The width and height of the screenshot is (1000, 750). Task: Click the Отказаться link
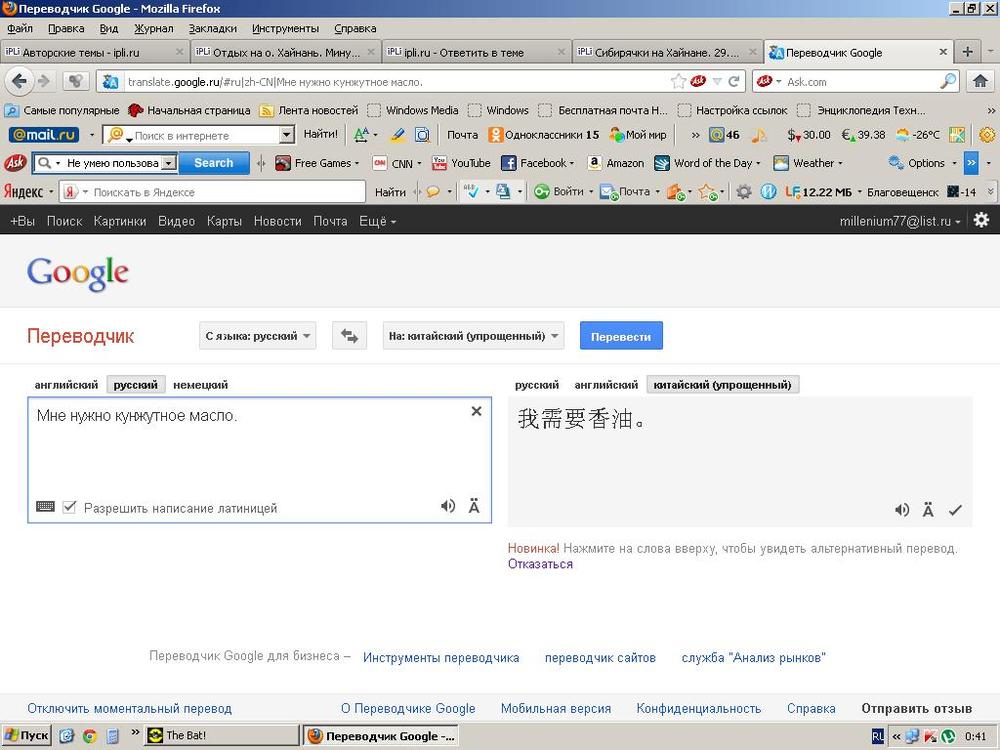point(540,564)
